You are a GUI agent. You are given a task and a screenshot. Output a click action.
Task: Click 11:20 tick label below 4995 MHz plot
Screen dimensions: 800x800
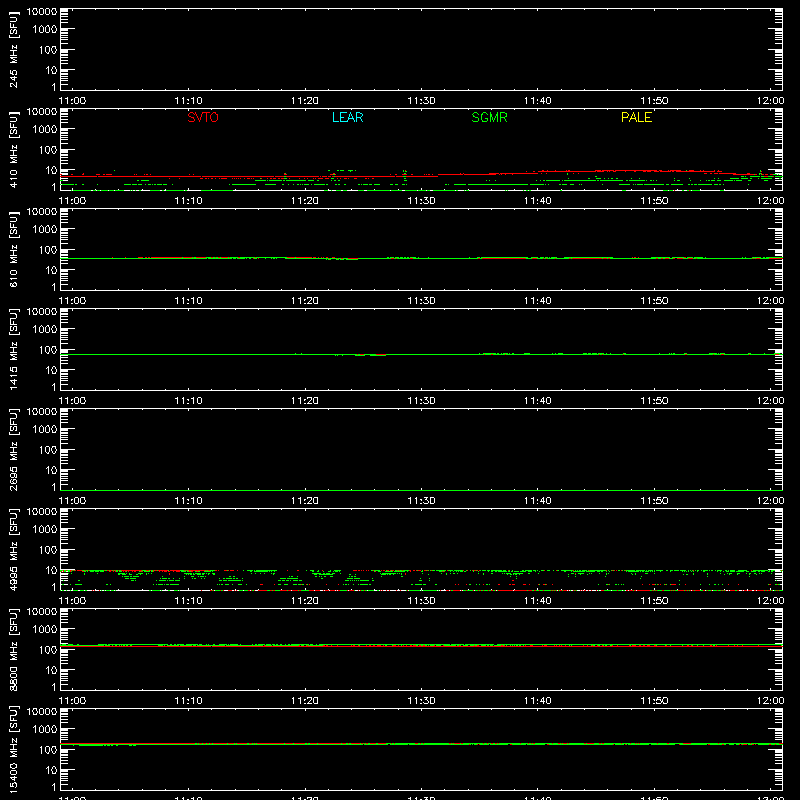coord(305,601)
